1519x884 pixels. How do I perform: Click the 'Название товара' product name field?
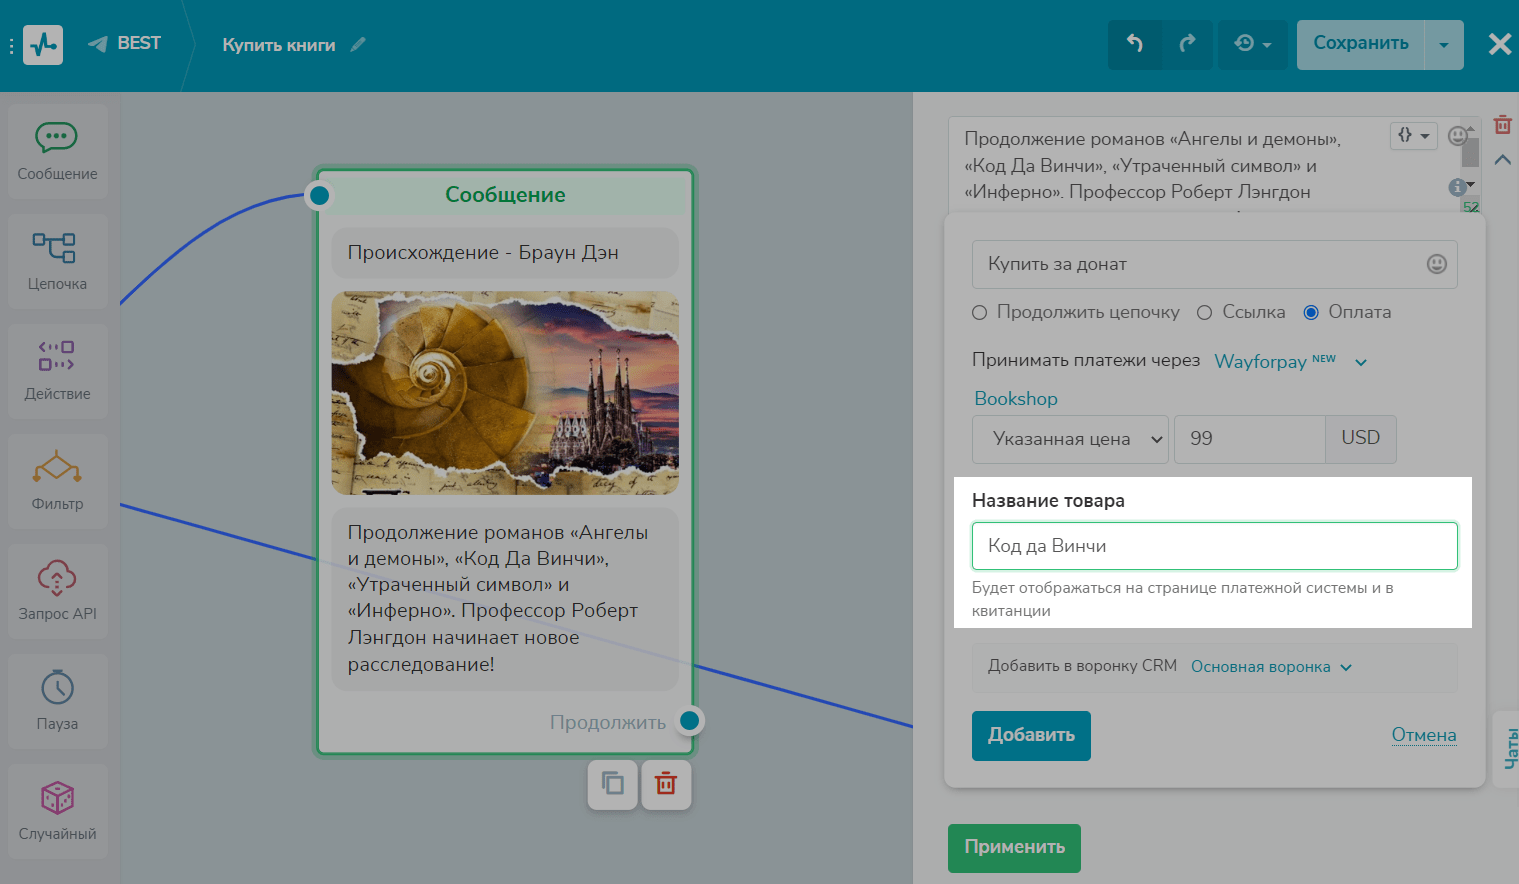coord(1214,546)
